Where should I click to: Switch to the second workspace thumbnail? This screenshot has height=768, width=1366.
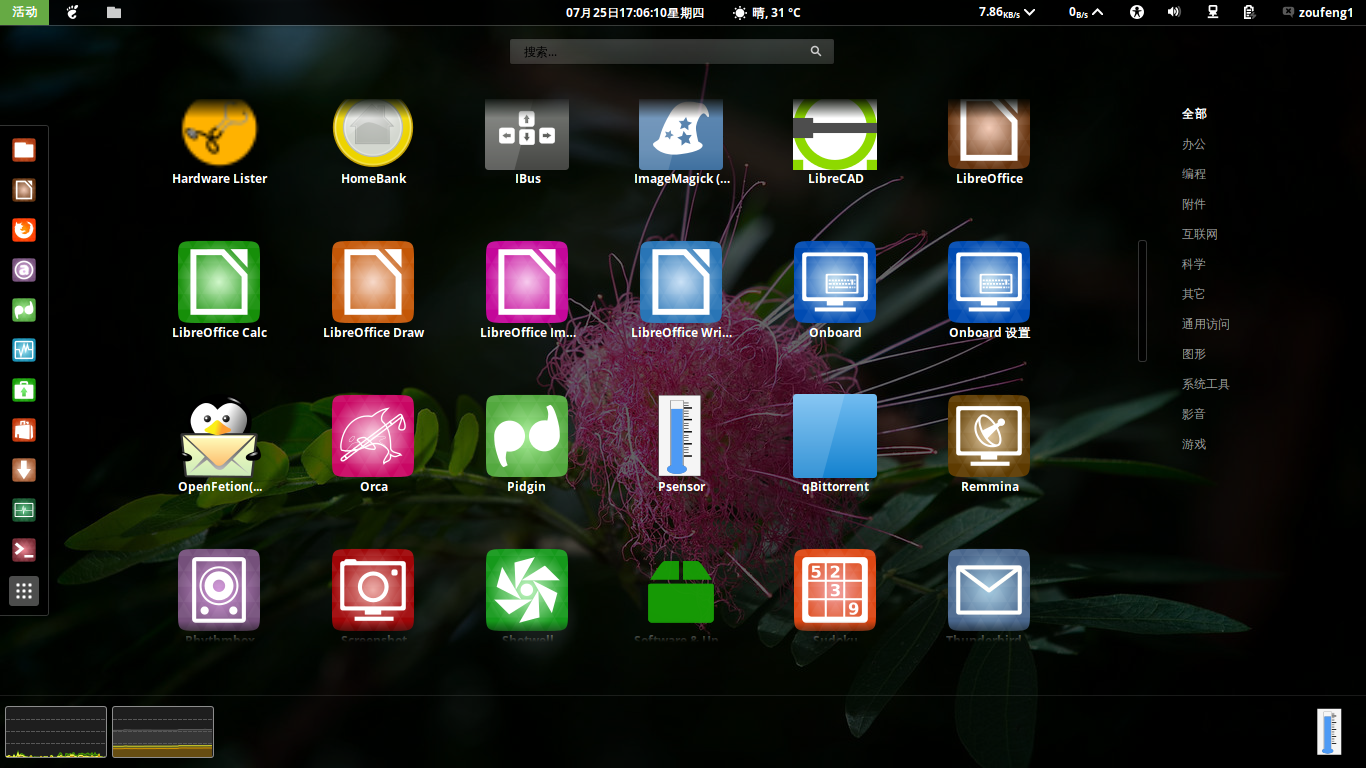[x=163, y=732]
